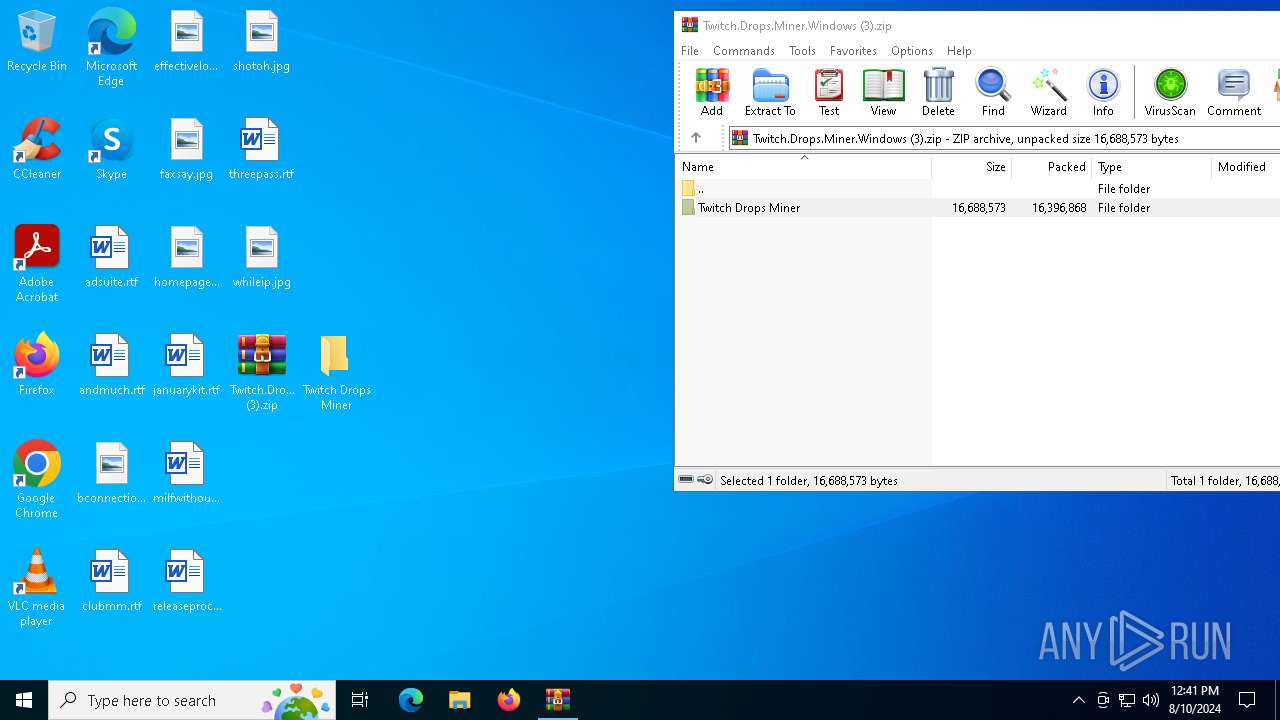
Task: Open the Windows Start menu
Action: (24, 700)
